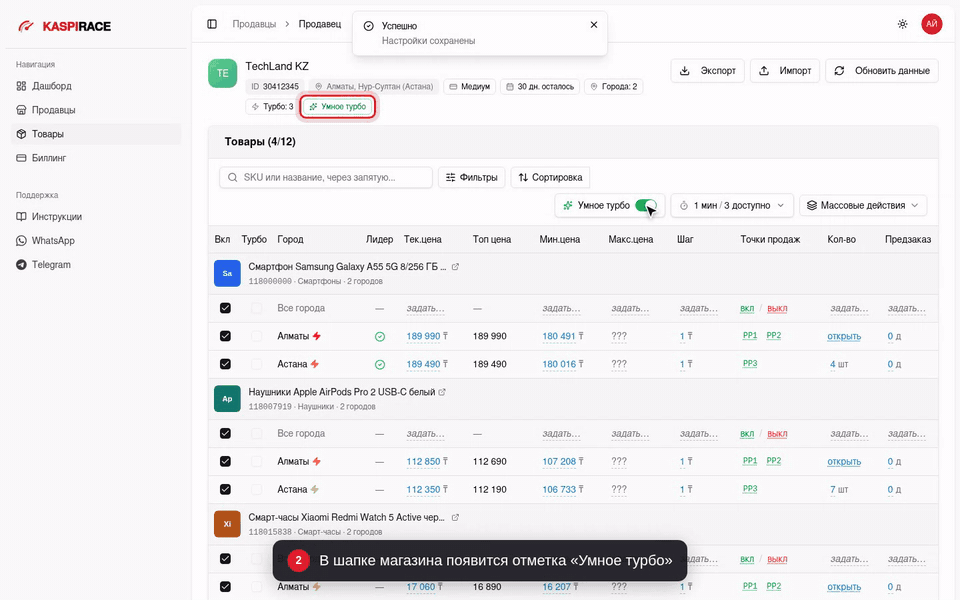Expand the Массовые действия dropdown
The image size is (960, 600).
tap(863, 206)
